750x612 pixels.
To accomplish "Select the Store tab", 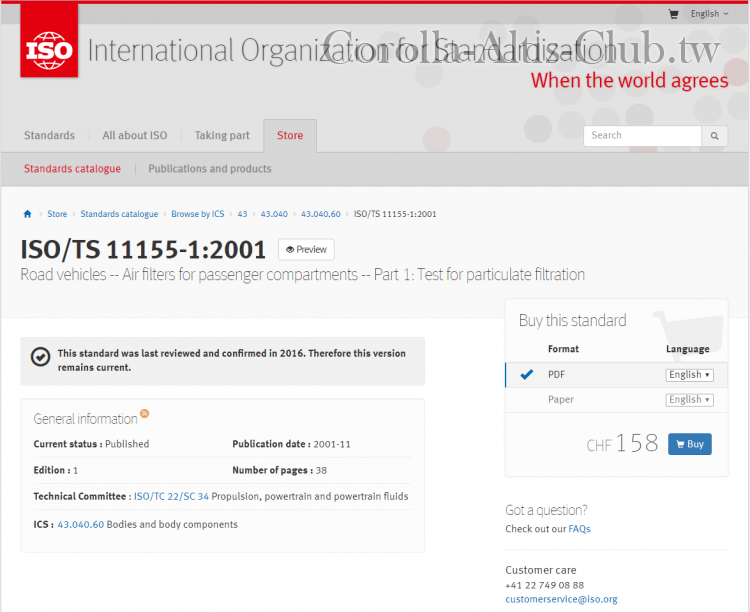I will 290,135.
